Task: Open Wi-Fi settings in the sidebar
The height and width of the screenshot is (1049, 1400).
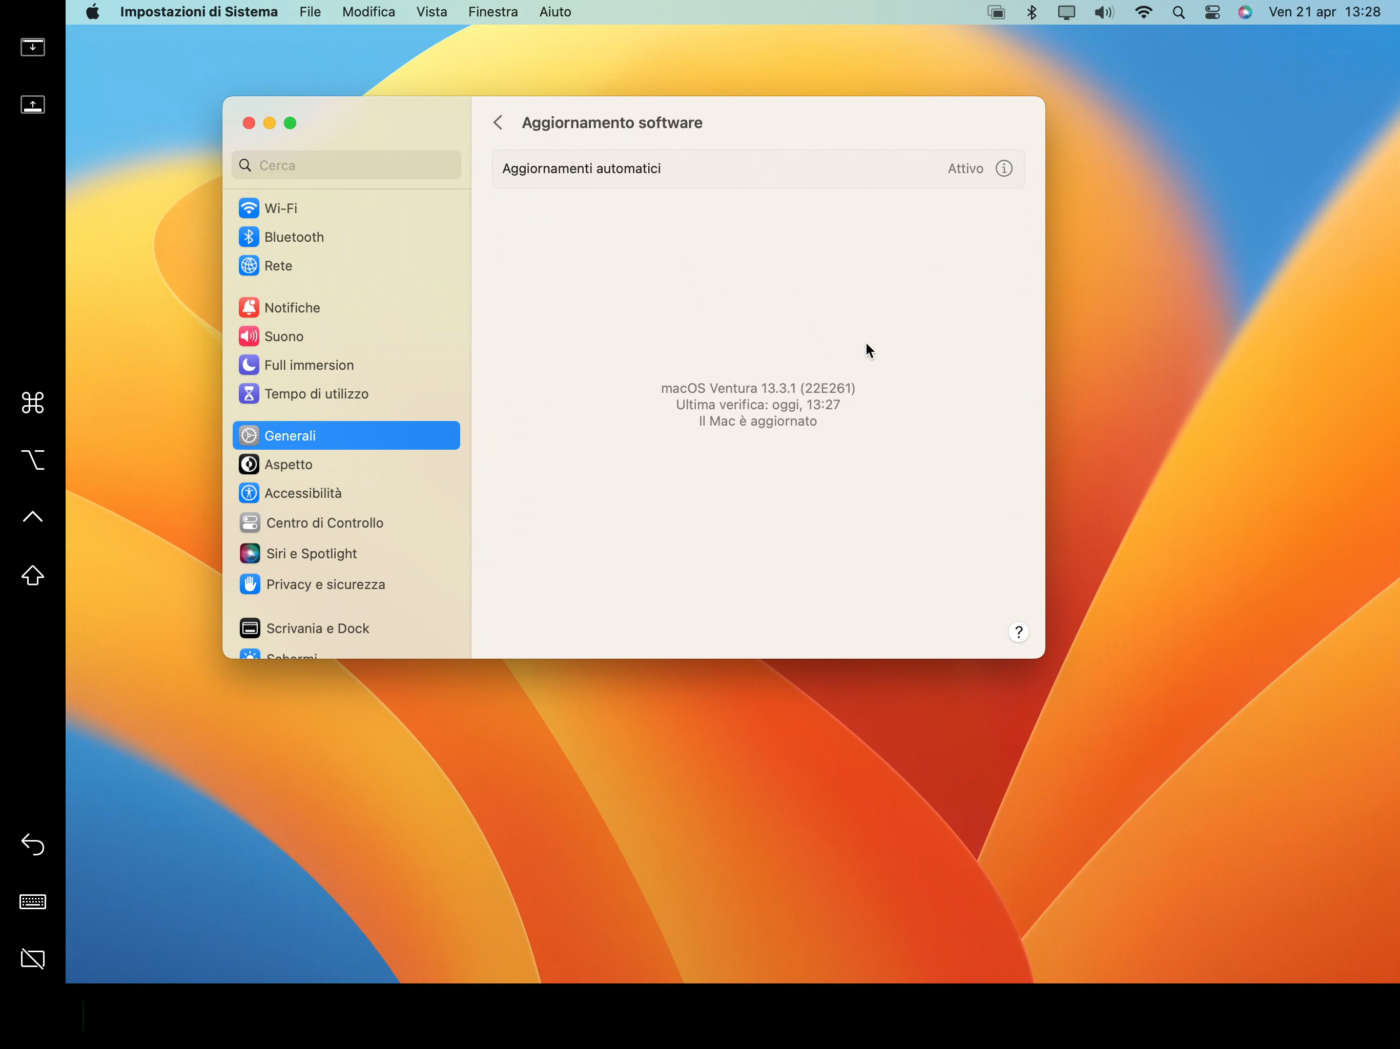Action: pos(280,208)
